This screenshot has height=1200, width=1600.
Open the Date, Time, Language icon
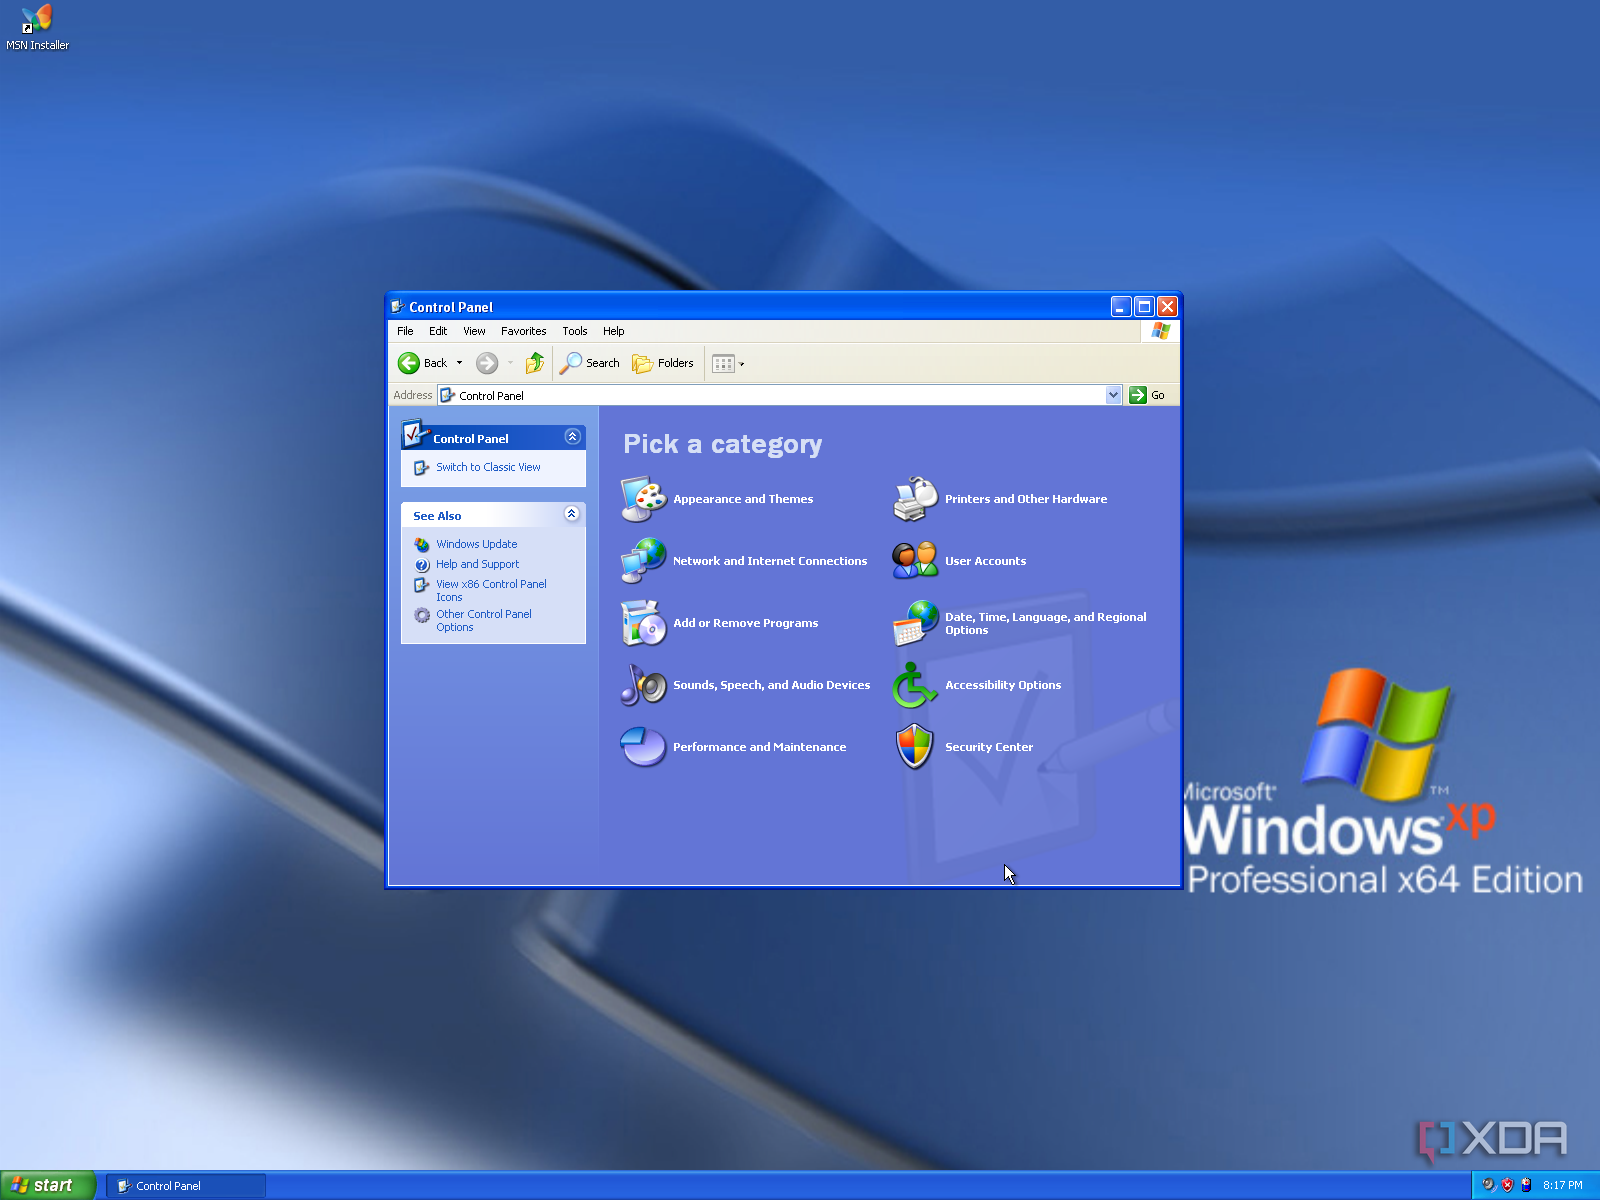(x=915, y=623)
